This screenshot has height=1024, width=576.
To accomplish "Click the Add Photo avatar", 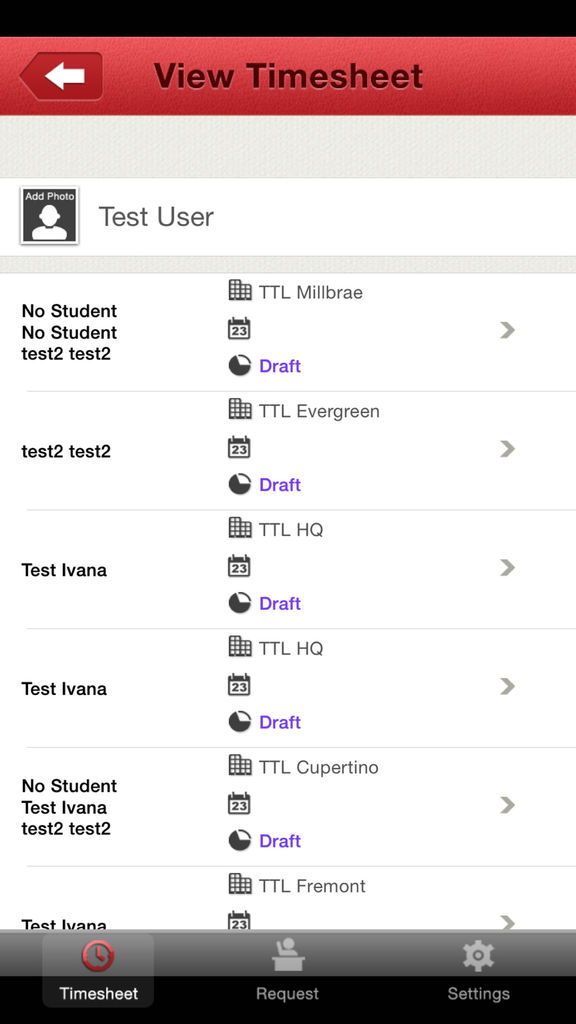I will [x=50, y=216].
